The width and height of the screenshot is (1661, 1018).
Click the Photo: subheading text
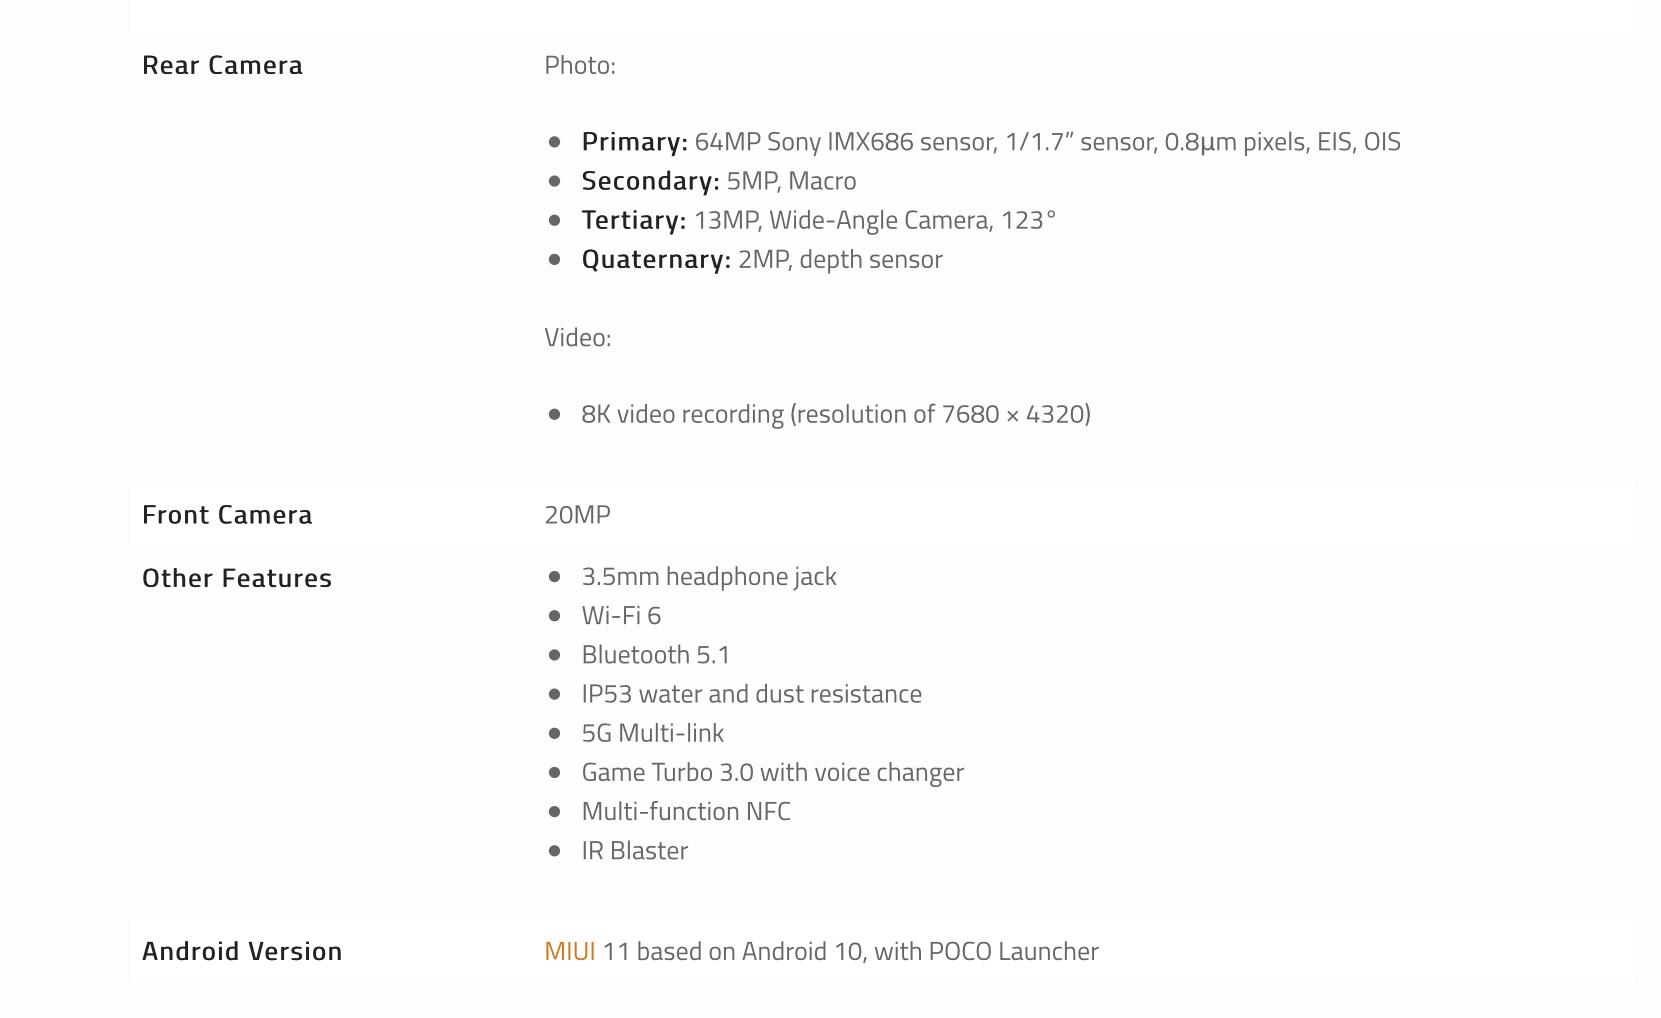point(580,65)
